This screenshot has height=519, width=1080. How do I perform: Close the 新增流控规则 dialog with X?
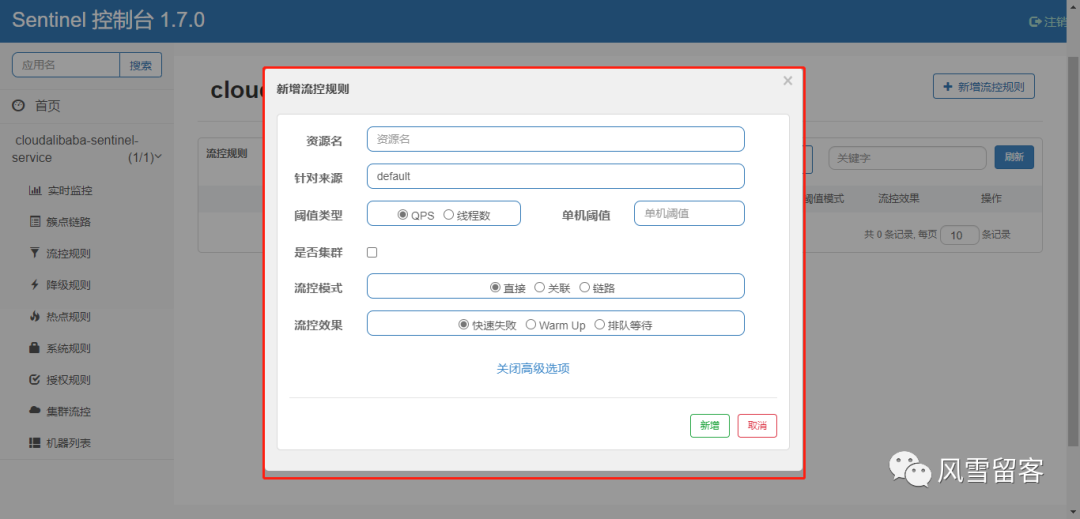(x=788, y=81)
